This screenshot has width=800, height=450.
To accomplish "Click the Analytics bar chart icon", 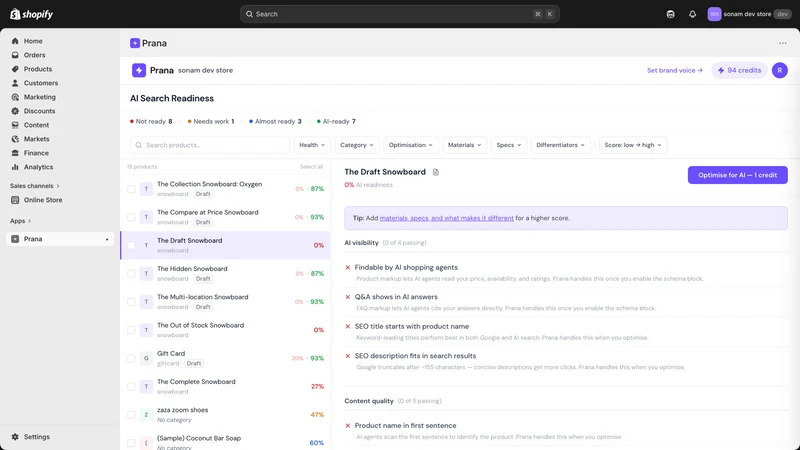I will coord(15,167).
